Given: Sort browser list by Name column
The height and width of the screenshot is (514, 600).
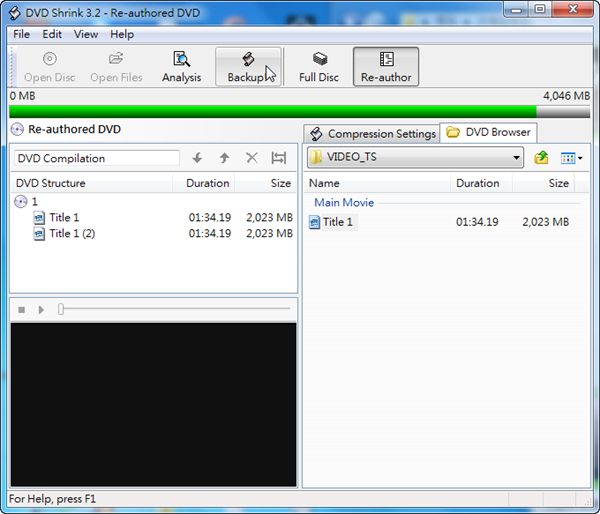Looking at the screenshot, I should (377, 183).
